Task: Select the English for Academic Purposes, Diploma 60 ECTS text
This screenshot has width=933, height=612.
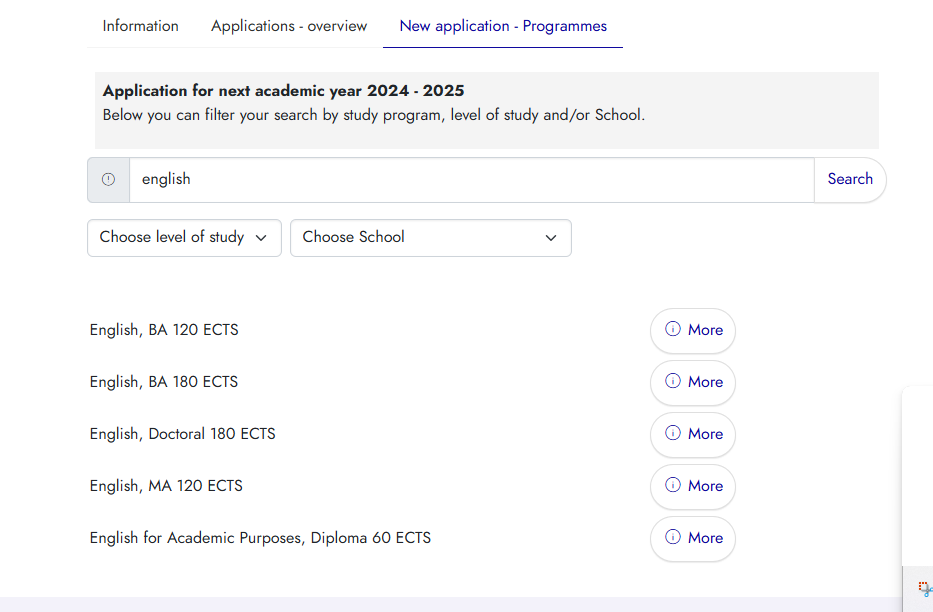Action: tap(260, 538)
